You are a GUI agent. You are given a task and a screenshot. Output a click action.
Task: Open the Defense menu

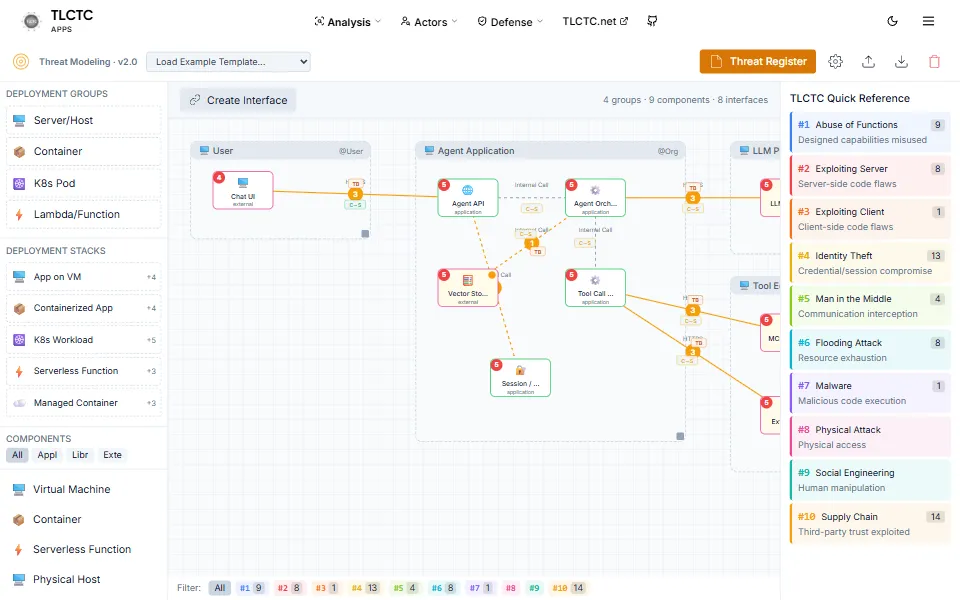(510, 22)
